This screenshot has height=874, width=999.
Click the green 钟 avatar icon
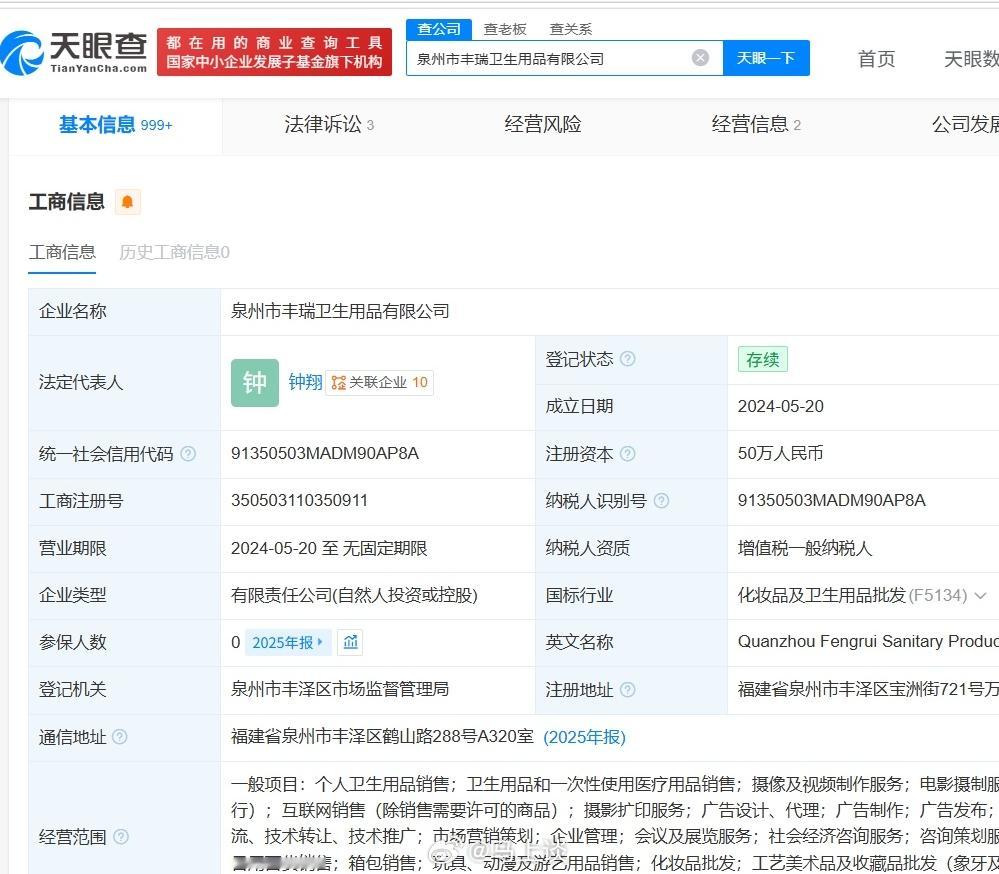(x=255, y=382)
